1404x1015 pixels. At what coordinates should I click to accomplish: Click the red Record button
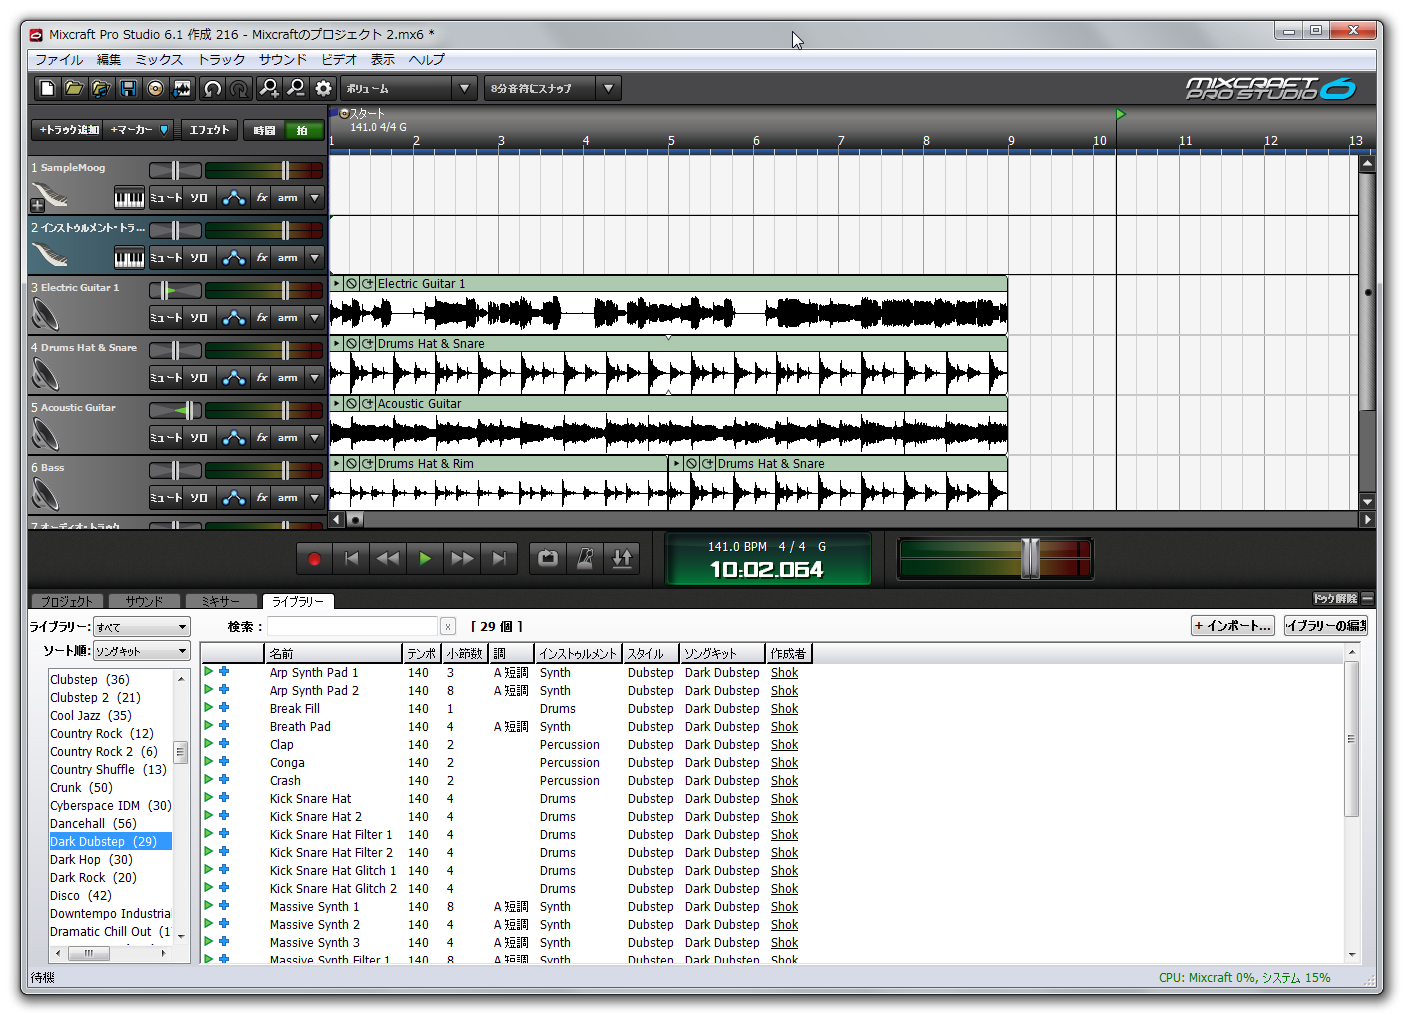coord(314,559)
